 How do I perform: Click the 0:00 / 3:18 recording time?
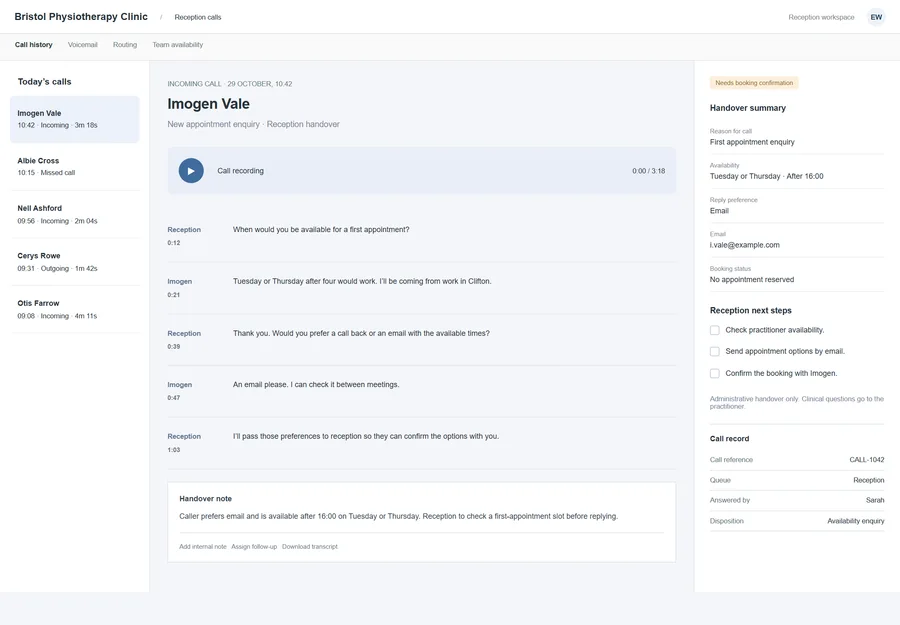649,171
